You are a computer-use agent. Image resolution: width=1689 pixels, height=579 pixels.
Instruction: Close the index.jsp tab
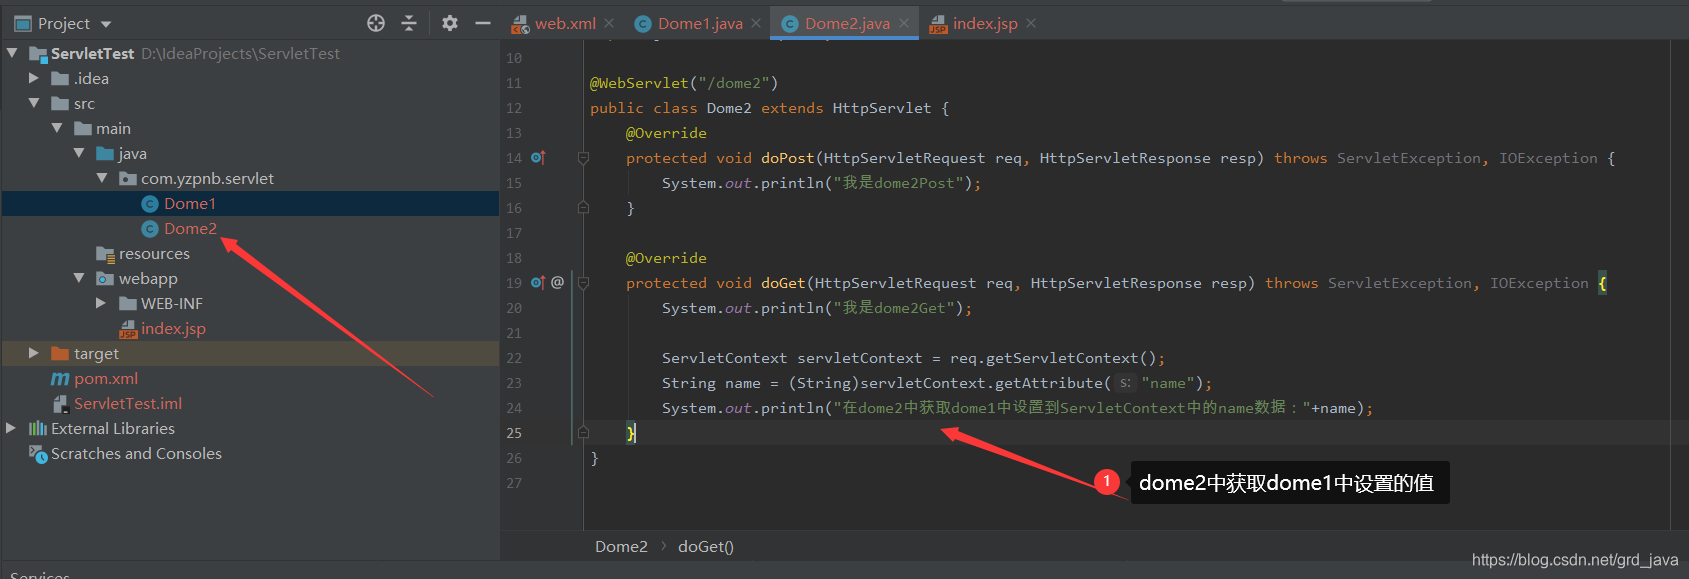click(1031, 23)
